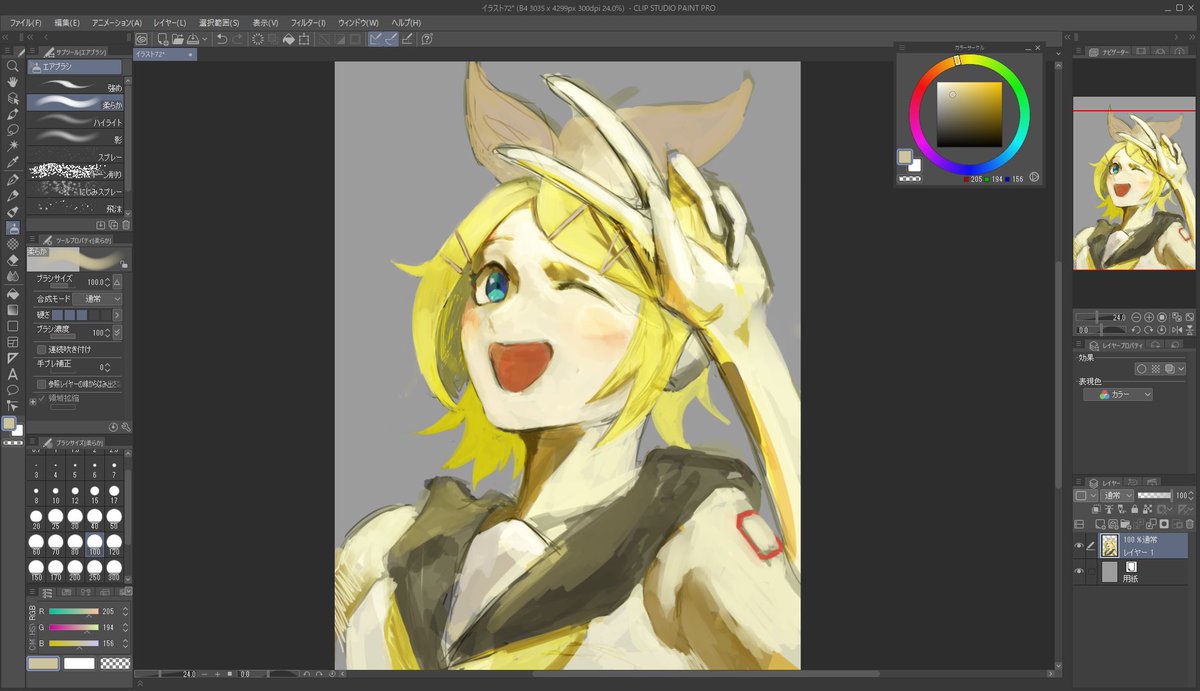Open the ウィンドウ(W) menu
The width and height of the screenshot is (1200, 691).
coord(358,22)
